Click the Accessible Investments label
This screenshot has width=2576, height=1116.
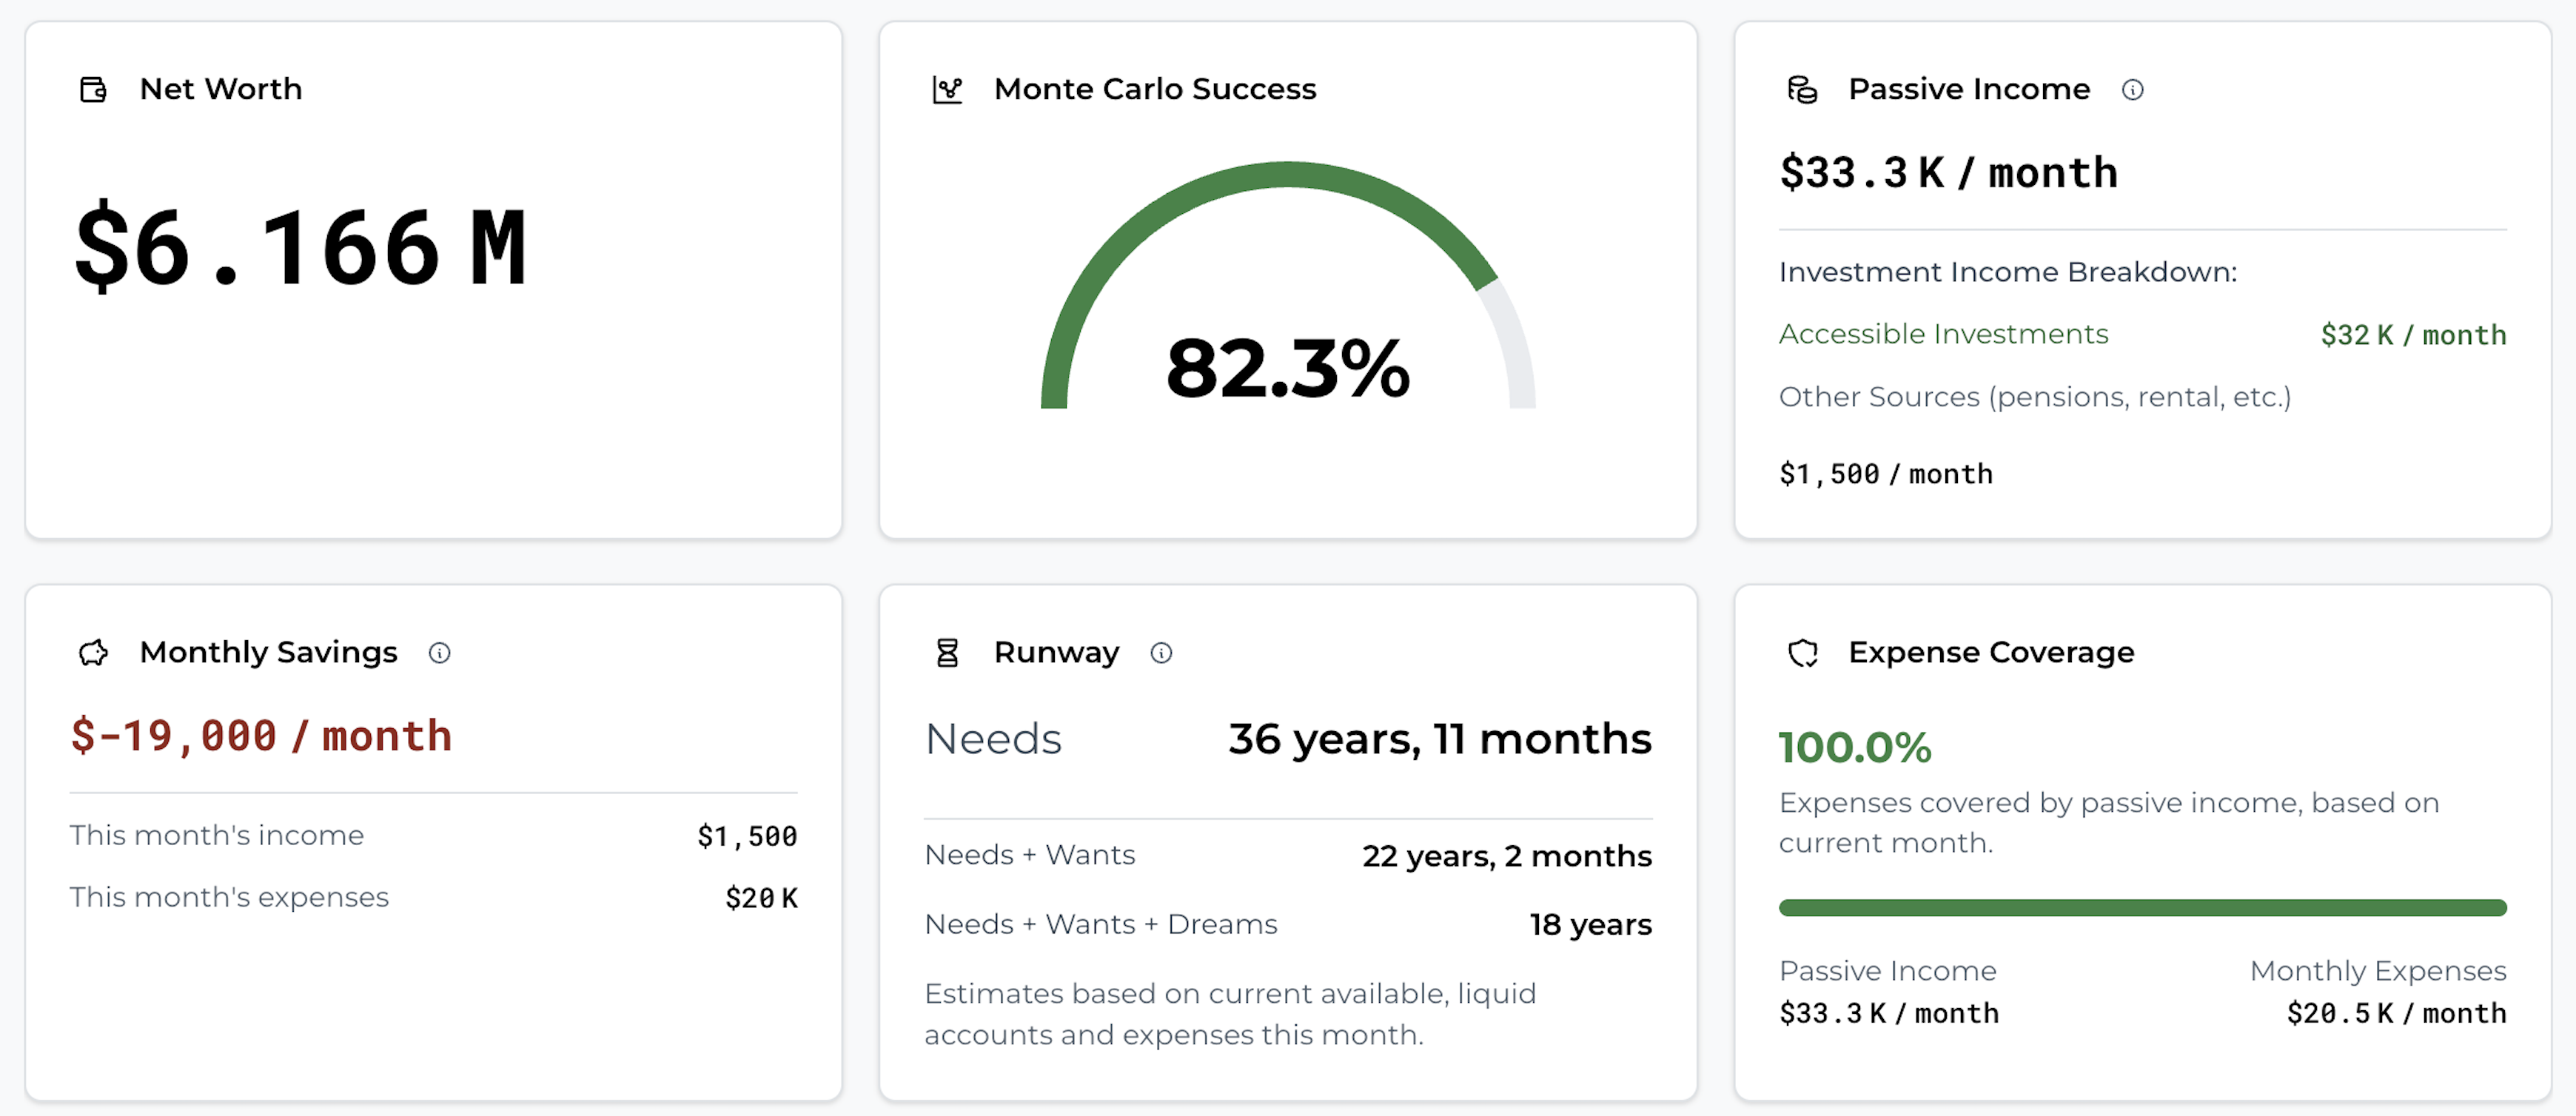[1943, 334]
